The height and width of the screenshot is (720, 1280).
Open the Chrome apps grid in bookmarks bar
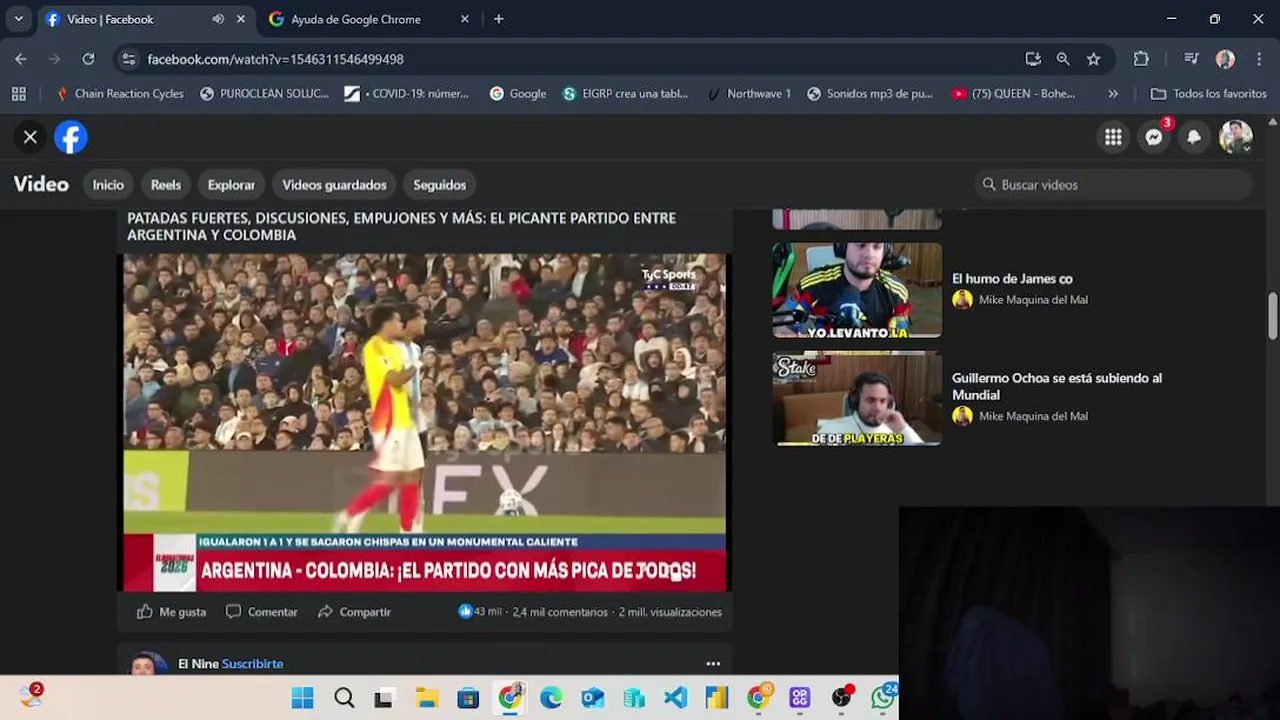coord(18,93)
